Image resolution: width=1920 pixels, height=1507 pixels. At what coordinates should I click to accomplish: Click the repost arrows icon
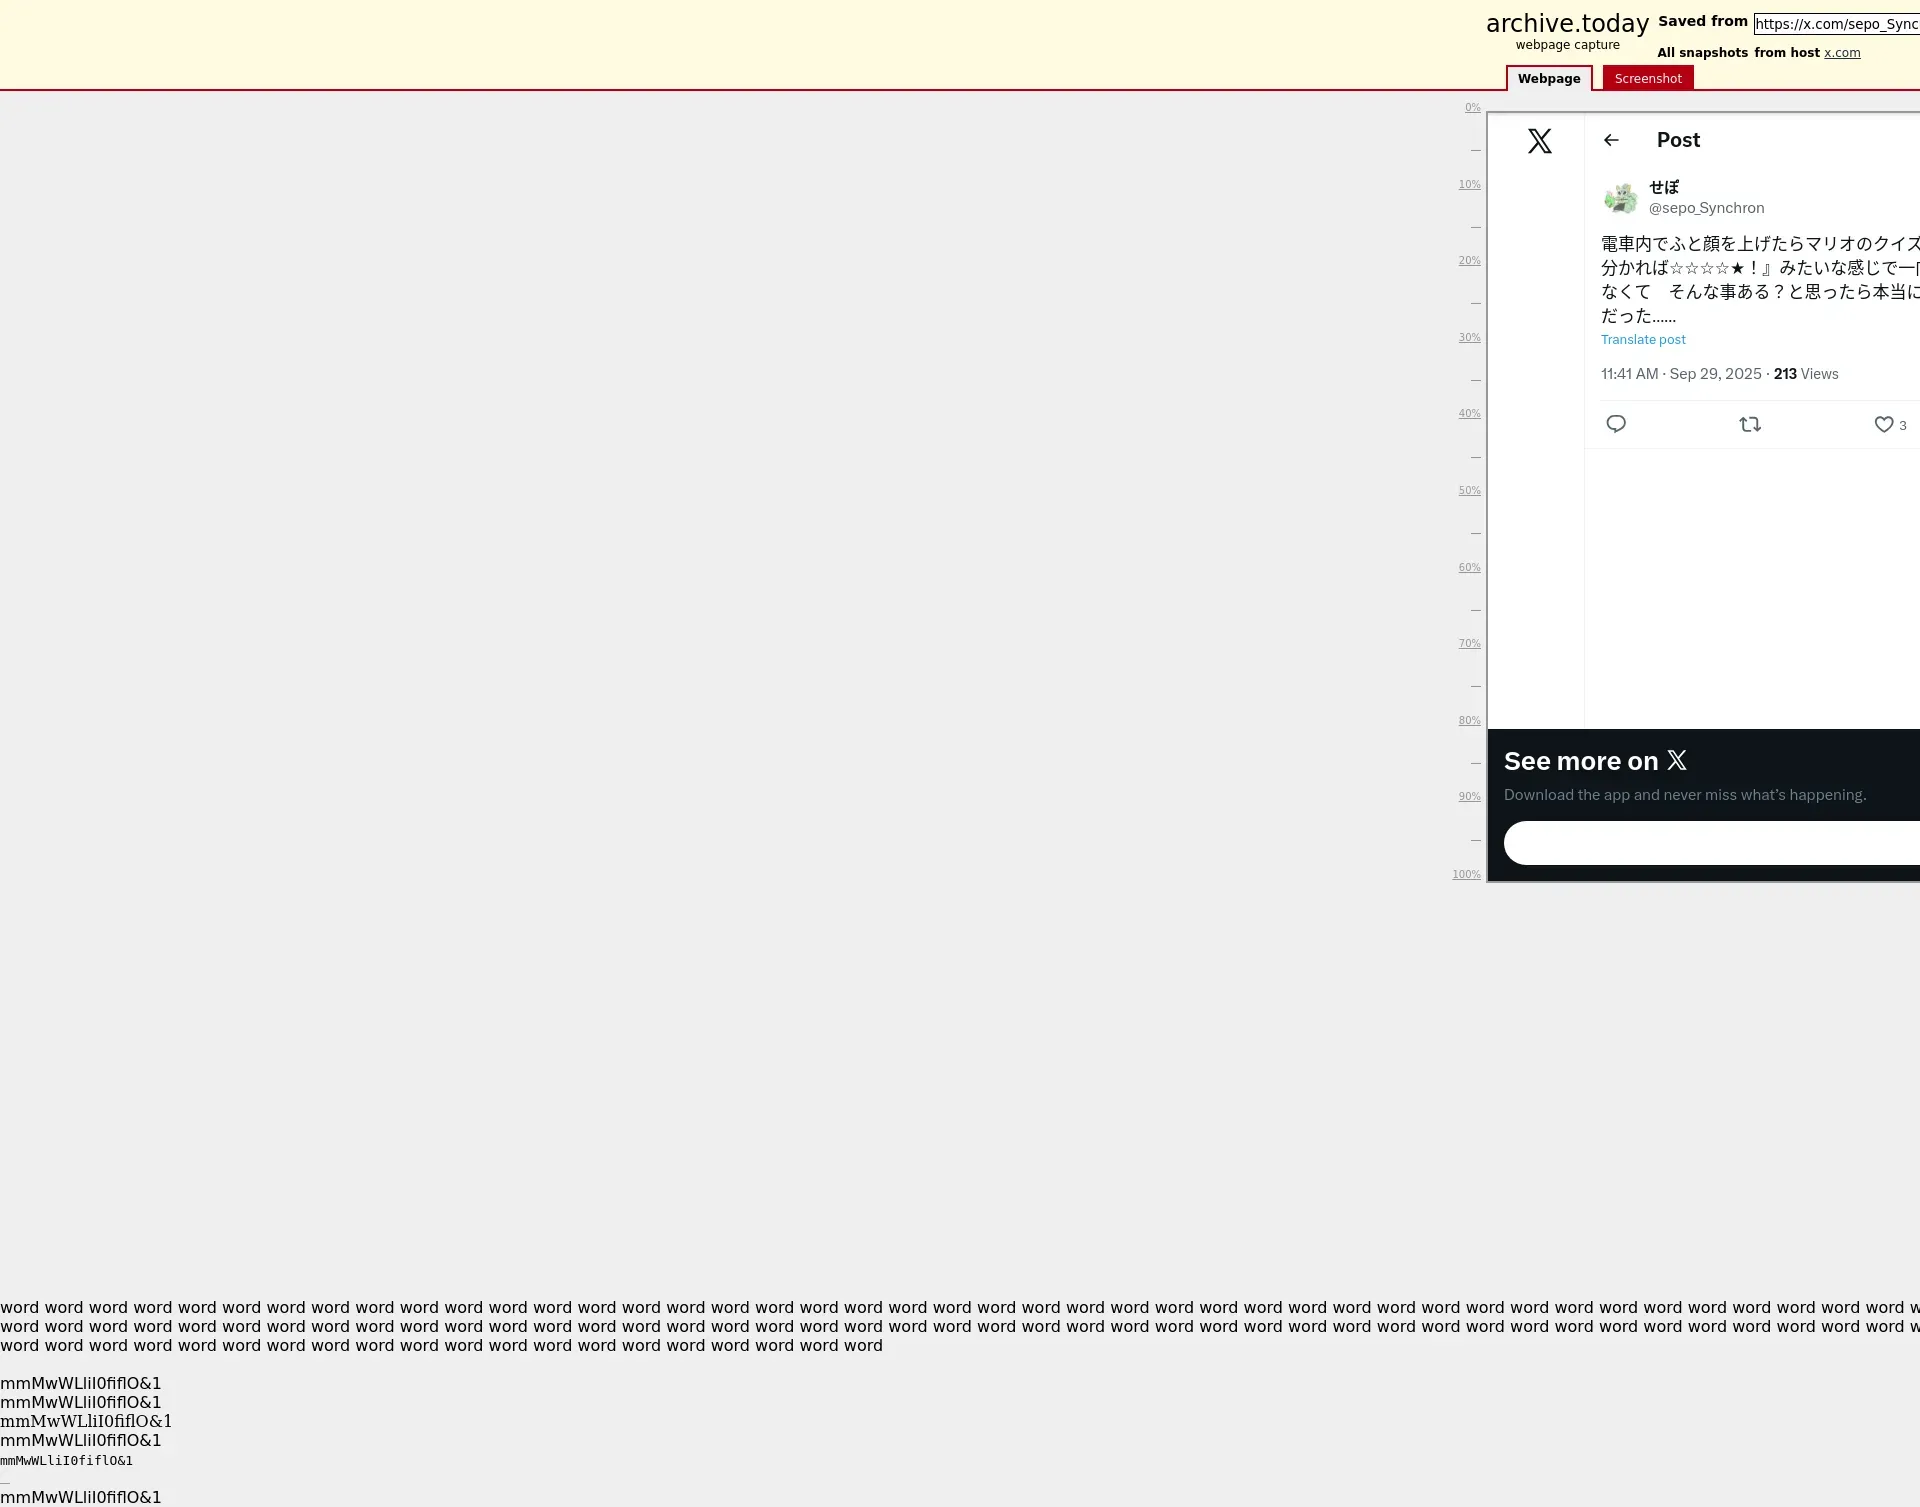coord(1749,424)
